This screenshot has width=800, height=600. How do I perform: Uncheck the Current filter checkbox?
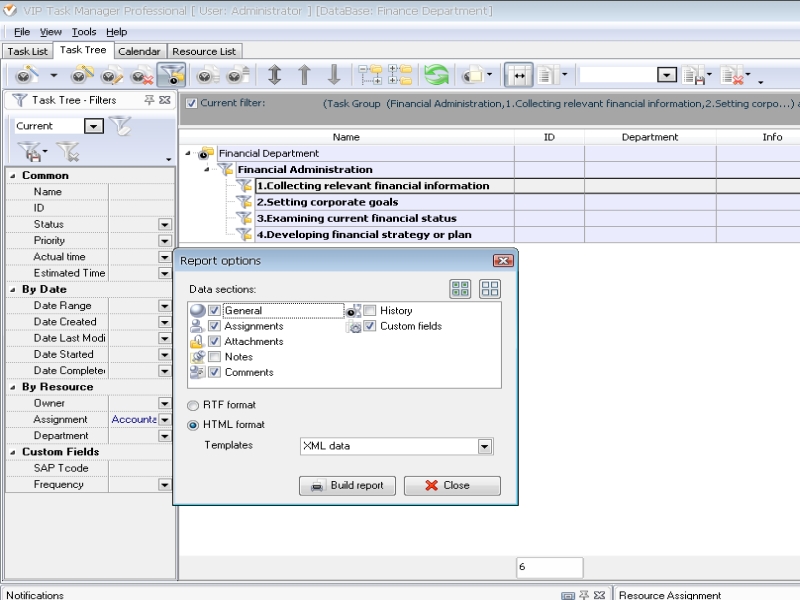click(x=192, y=103)
